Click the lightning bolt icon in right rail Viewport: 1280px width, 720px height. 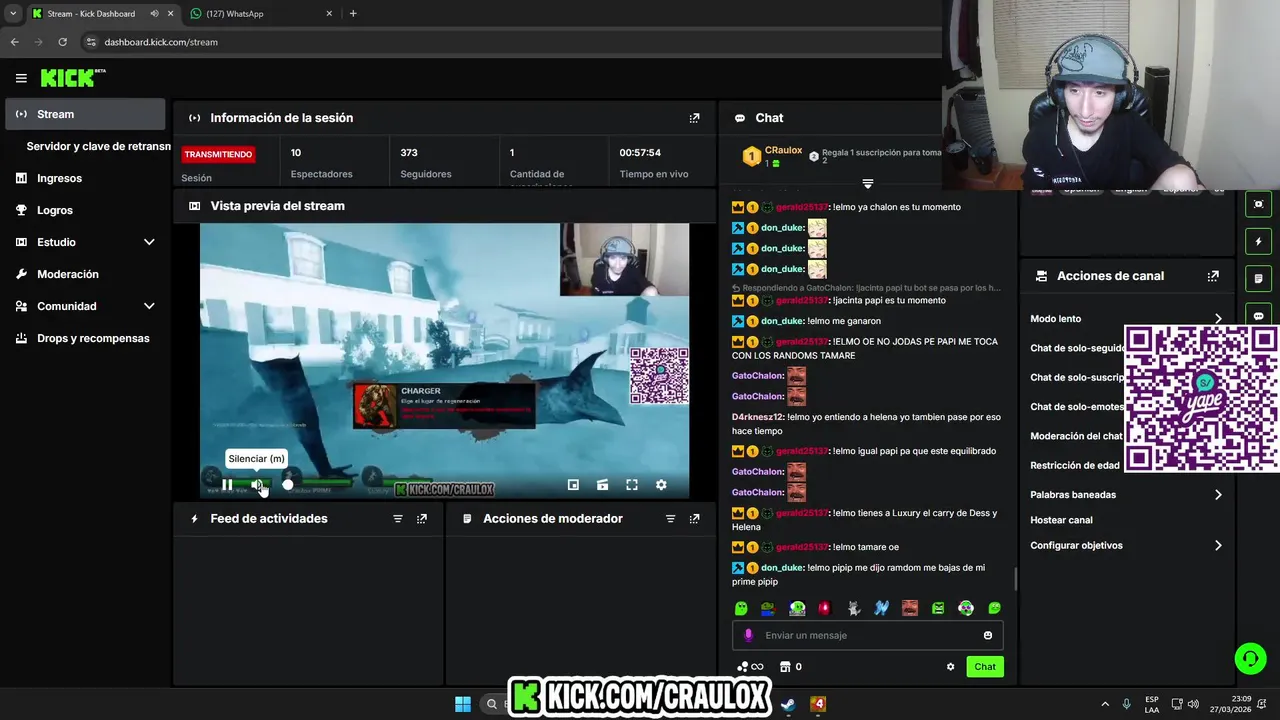tap(1258, 241)
